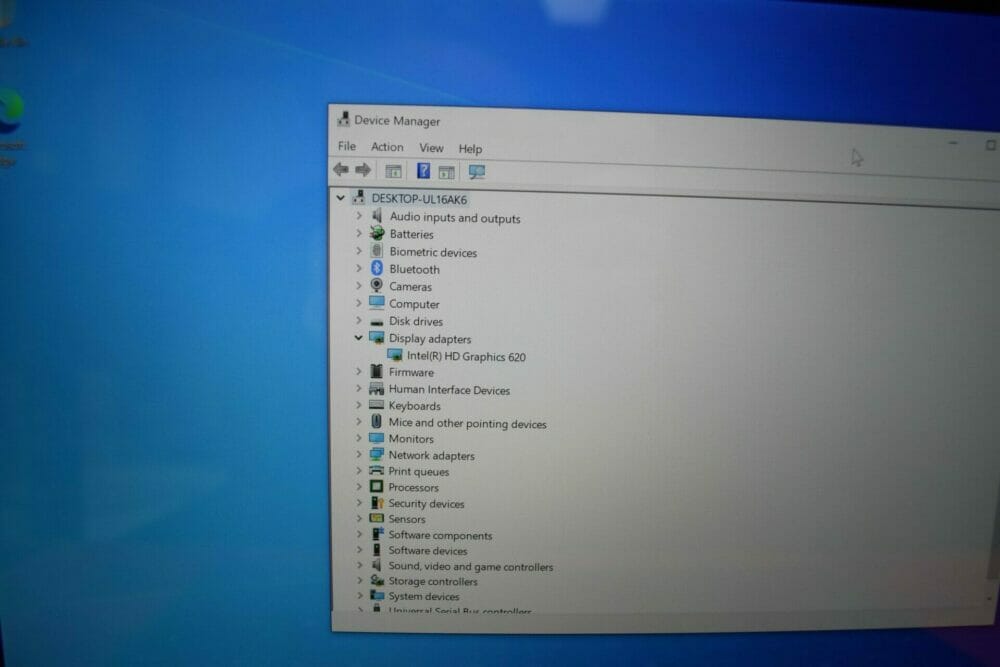Click the Mice and other pointing devices icon
Image resolution: width=1000 pixels, height=667 pixels.
click(377, 421)
